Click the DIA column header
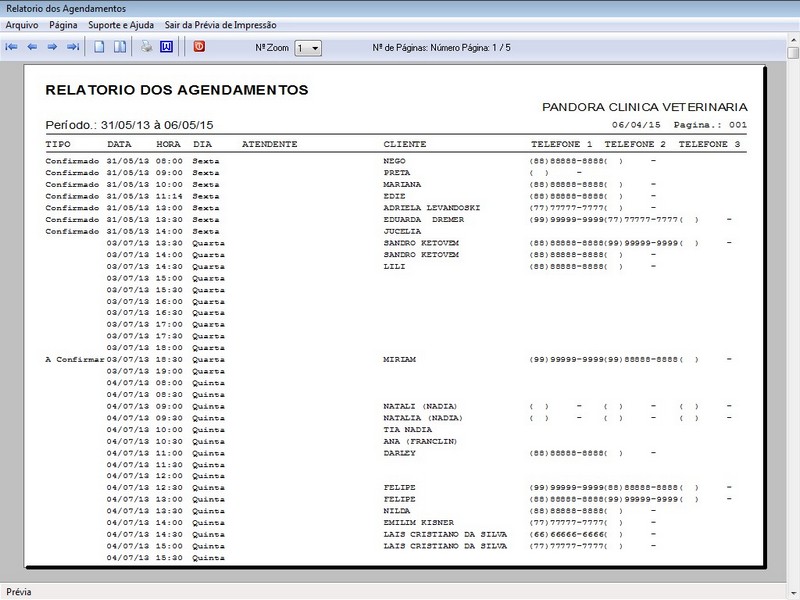This screenshot has width=800, height=600. pos(202,144)
